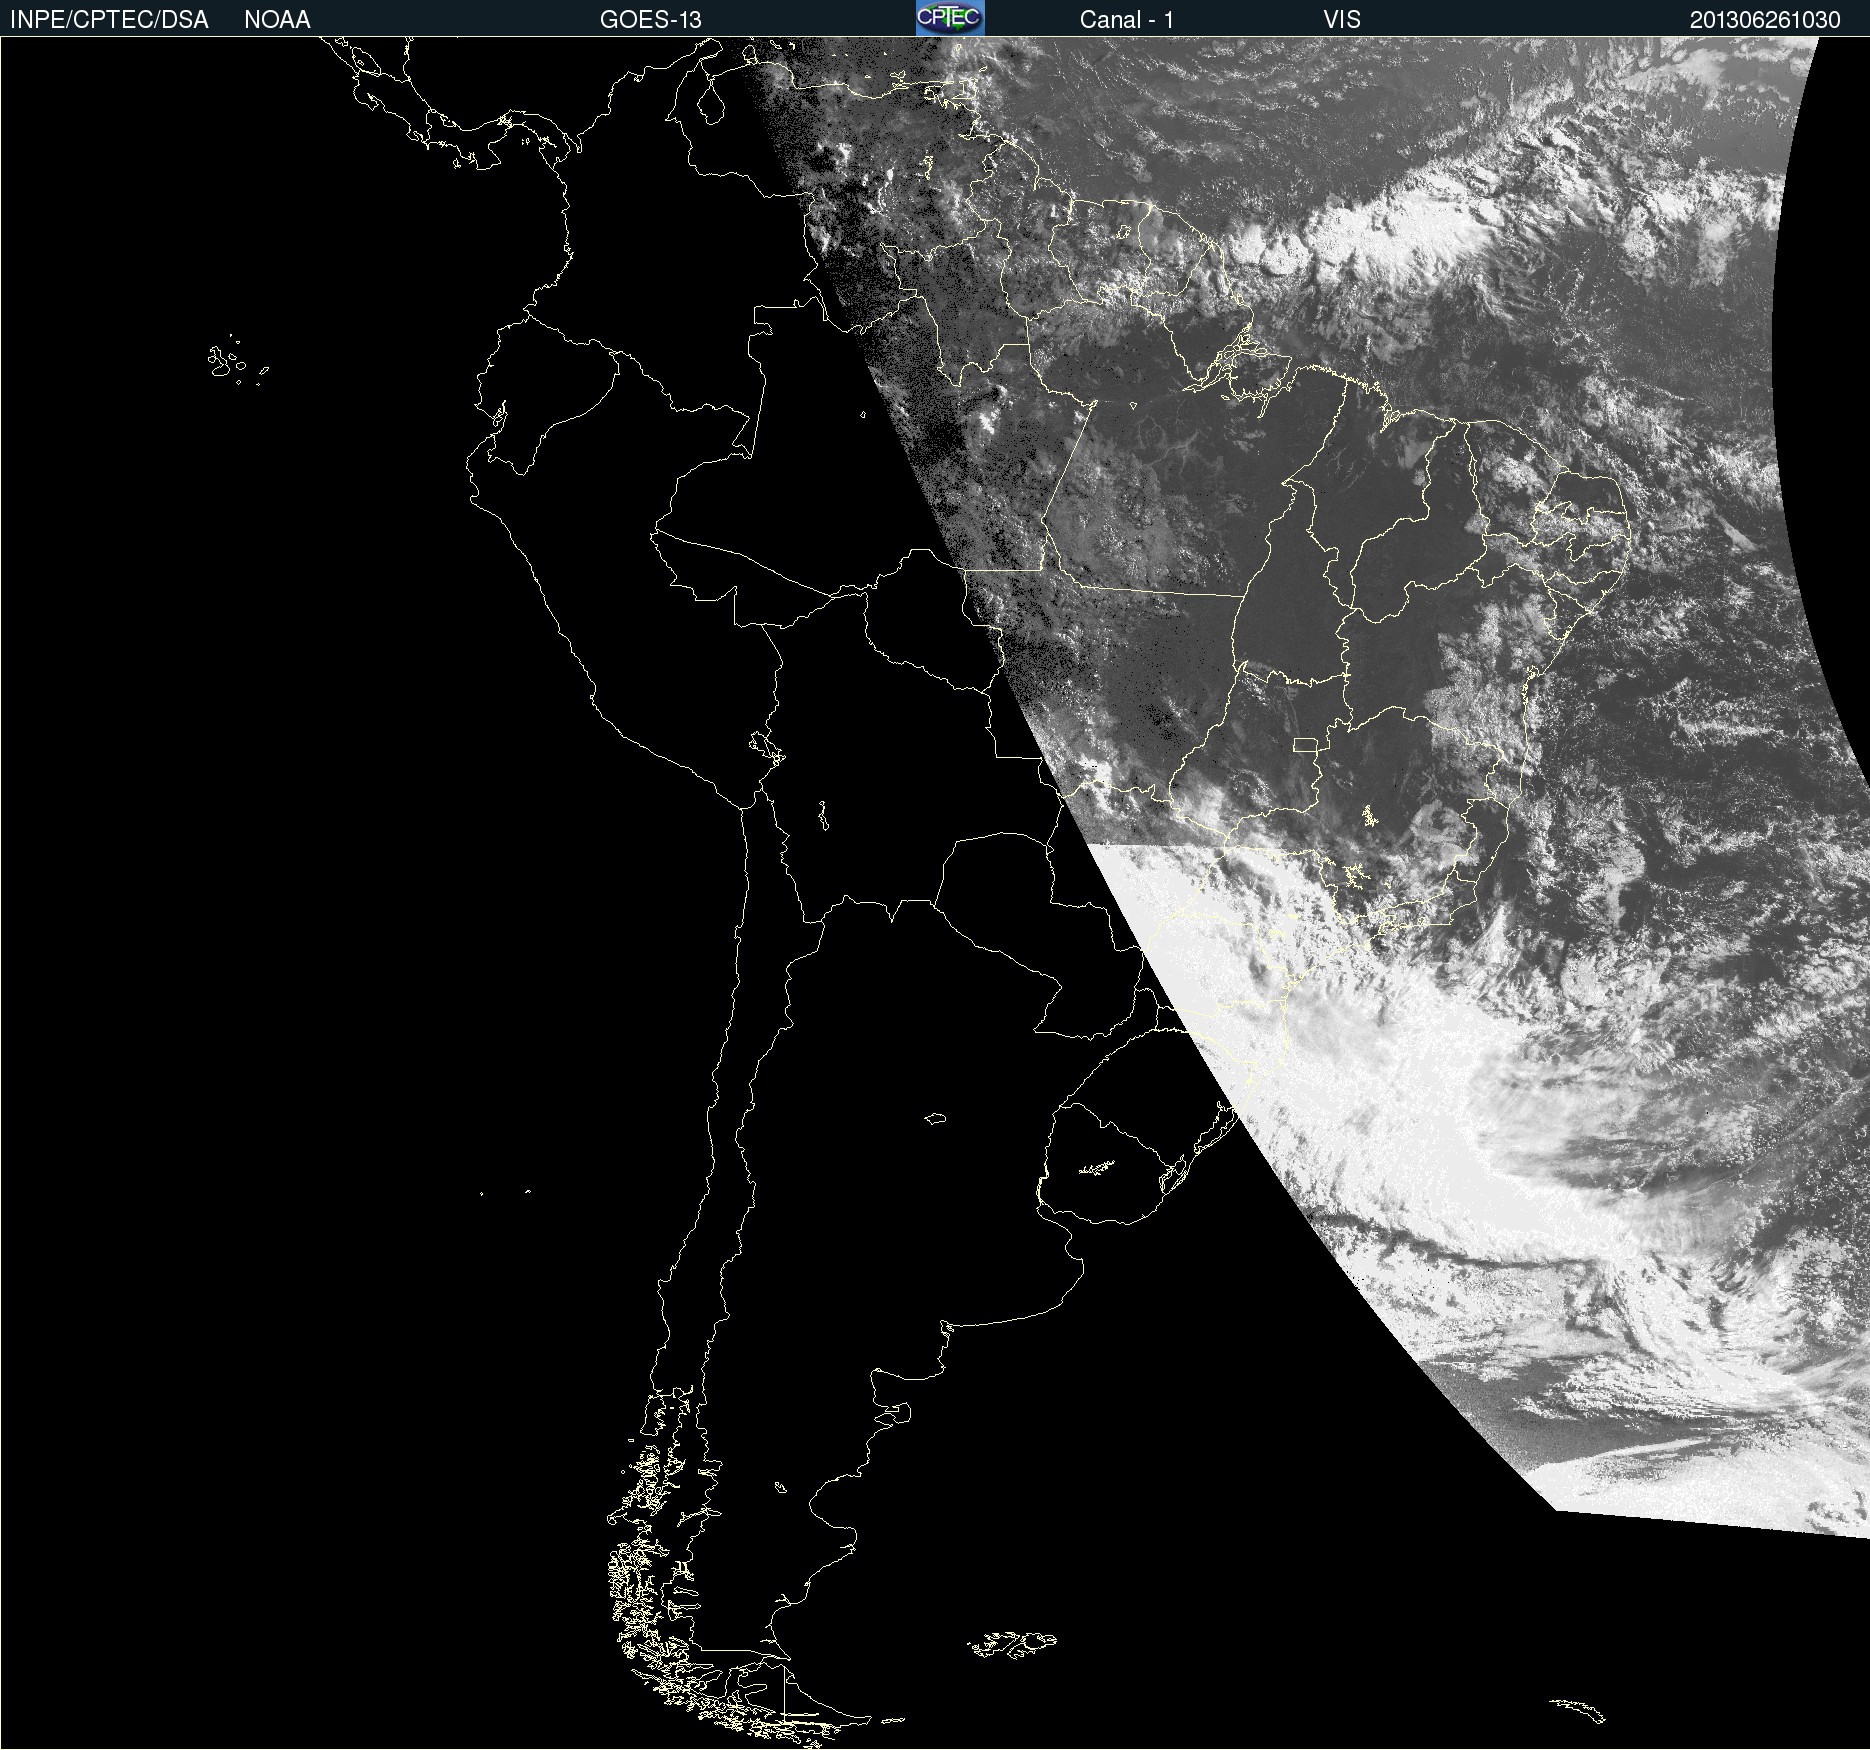
Task: Click the Falkland Islands outline
Action: [1010, 1643]
